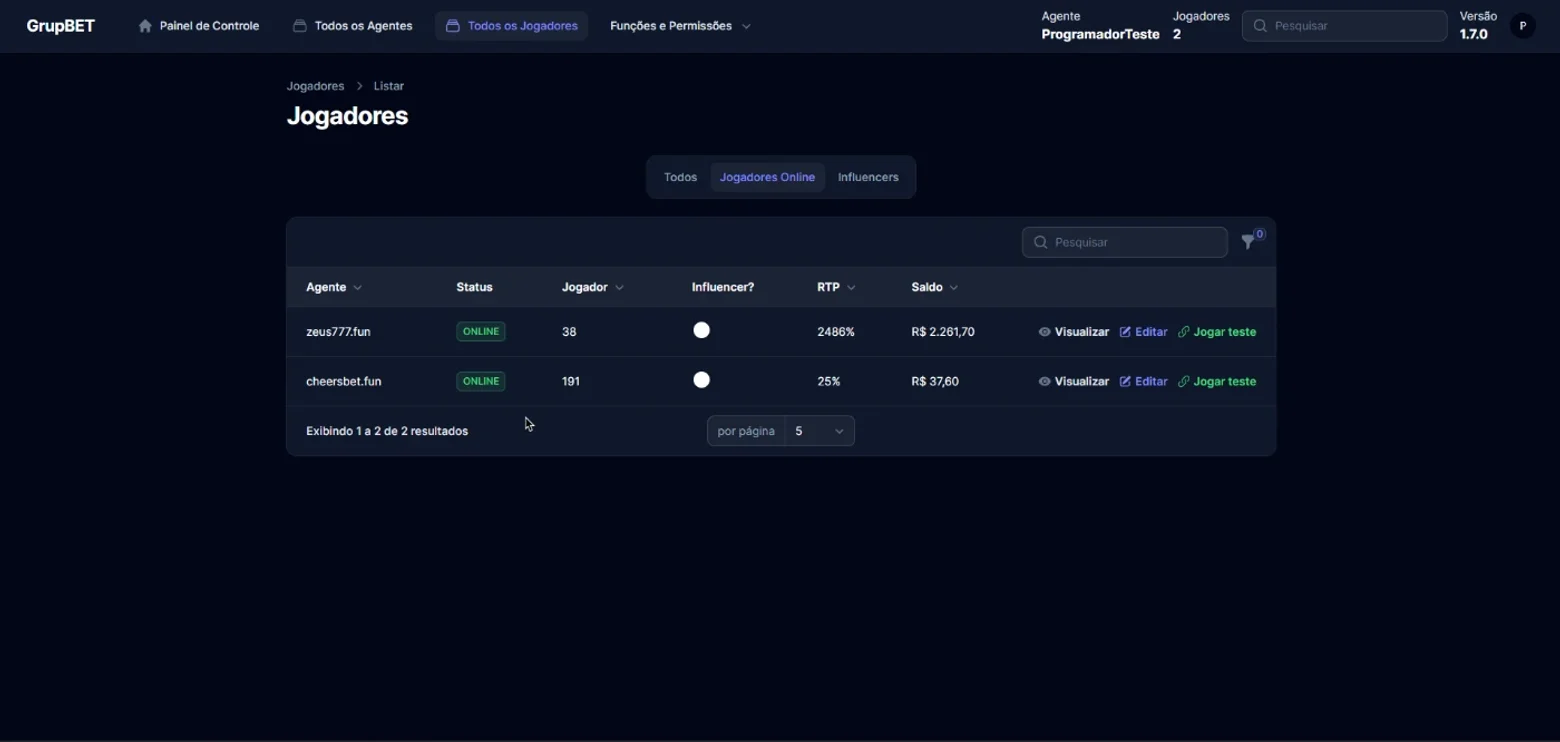Click the home icon for Painel de Controle

tap(145, 26)
